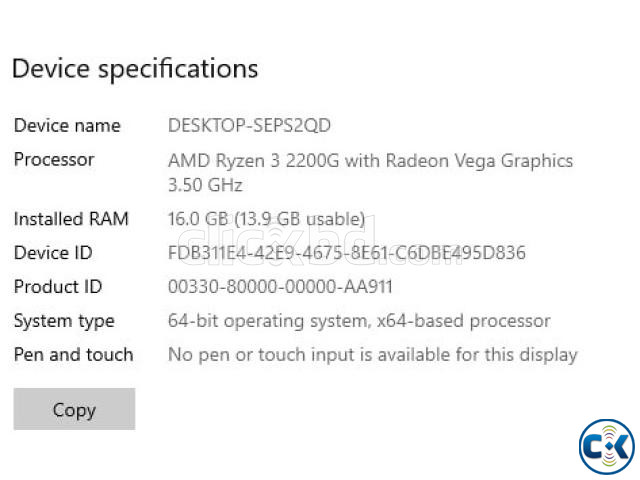640x480 pixels.
Task: Click the 3.50 GHz processor speed
Action: coord(205,185)
